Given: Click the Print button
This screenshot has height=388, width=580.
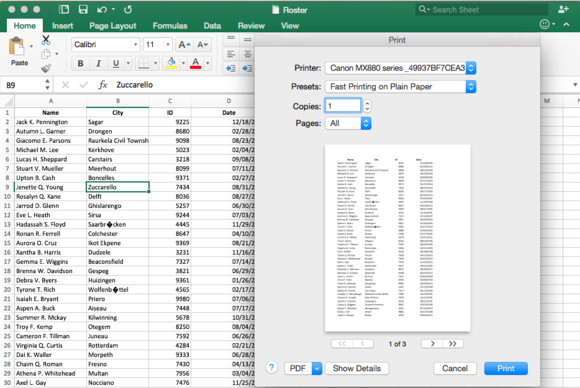Looking at the screenshot, I should pos(506,368).
